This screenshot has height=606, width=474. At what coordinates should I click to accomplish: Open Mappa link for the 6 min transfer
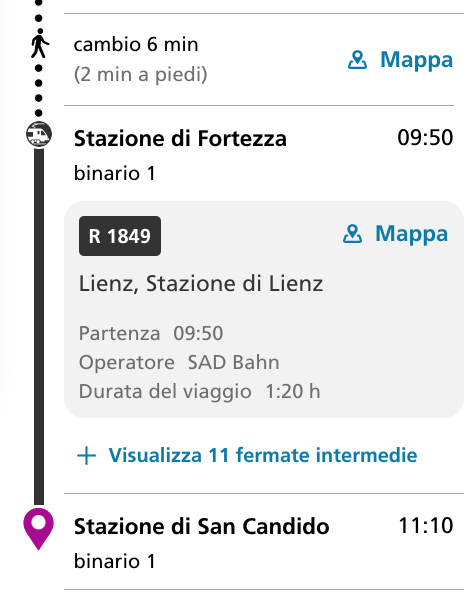(x=400, y=60)
